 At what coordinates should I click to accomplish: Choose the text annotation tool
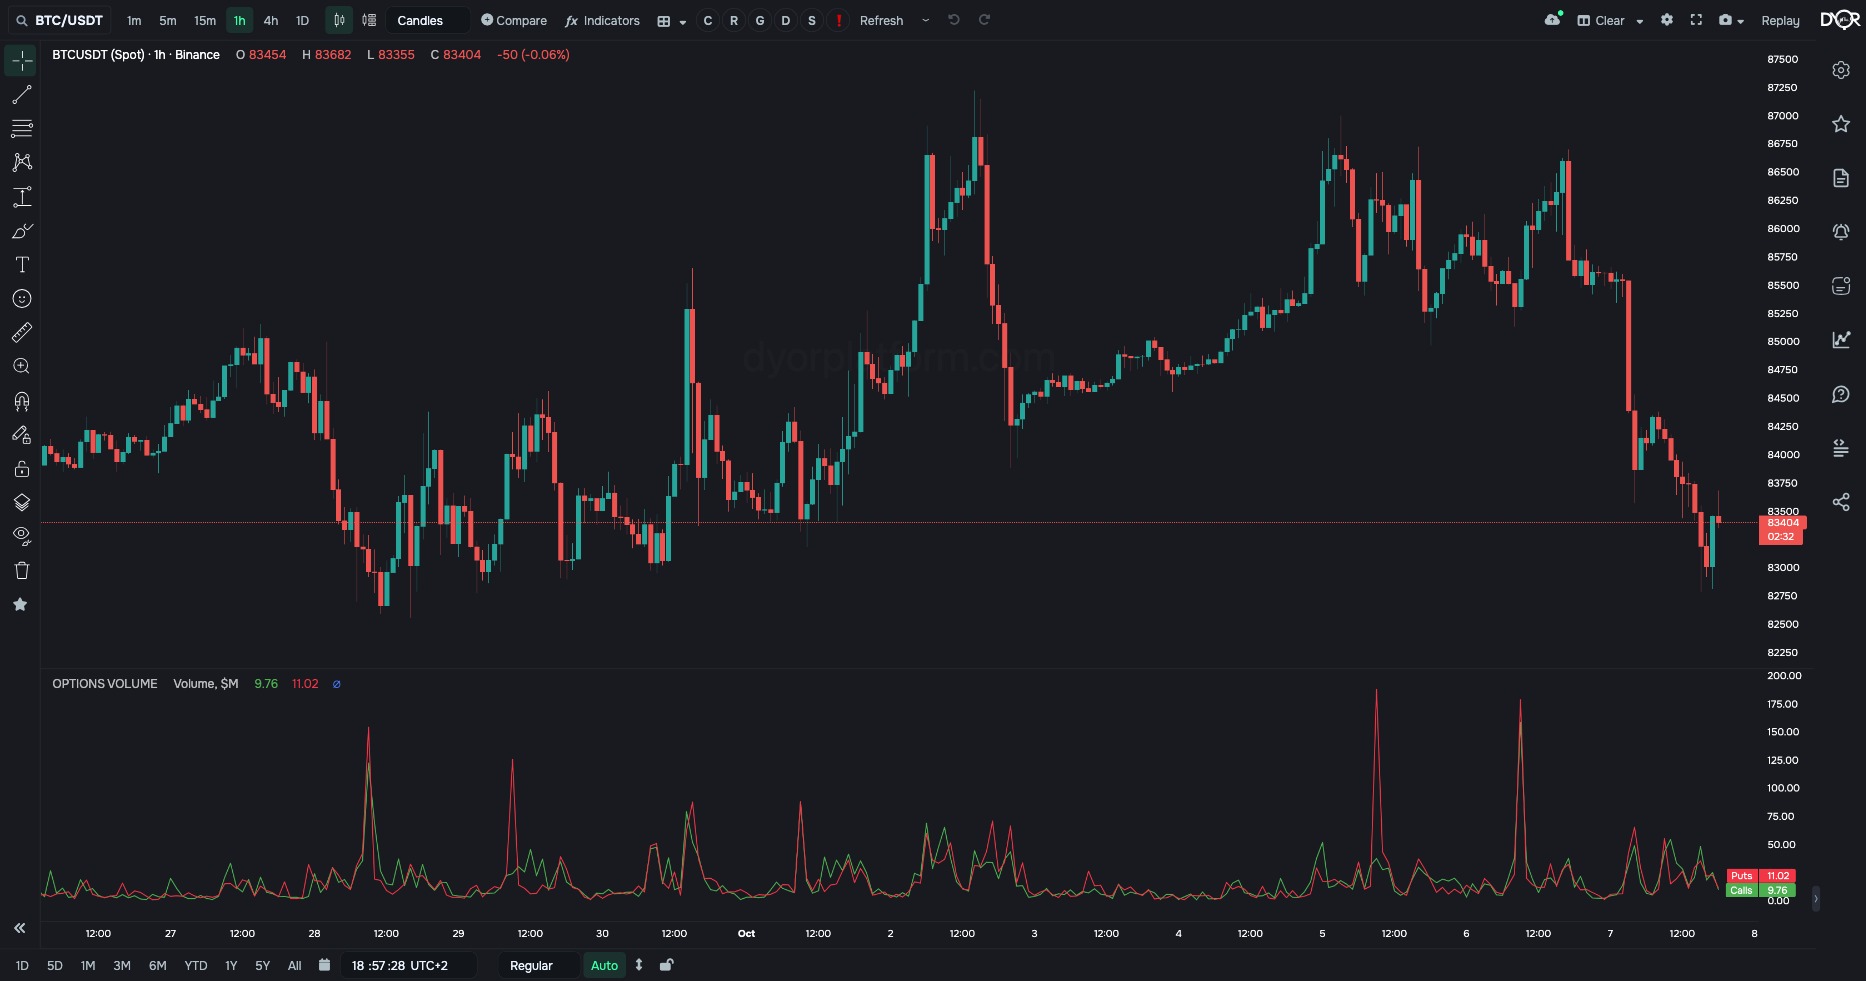(21, 265)
